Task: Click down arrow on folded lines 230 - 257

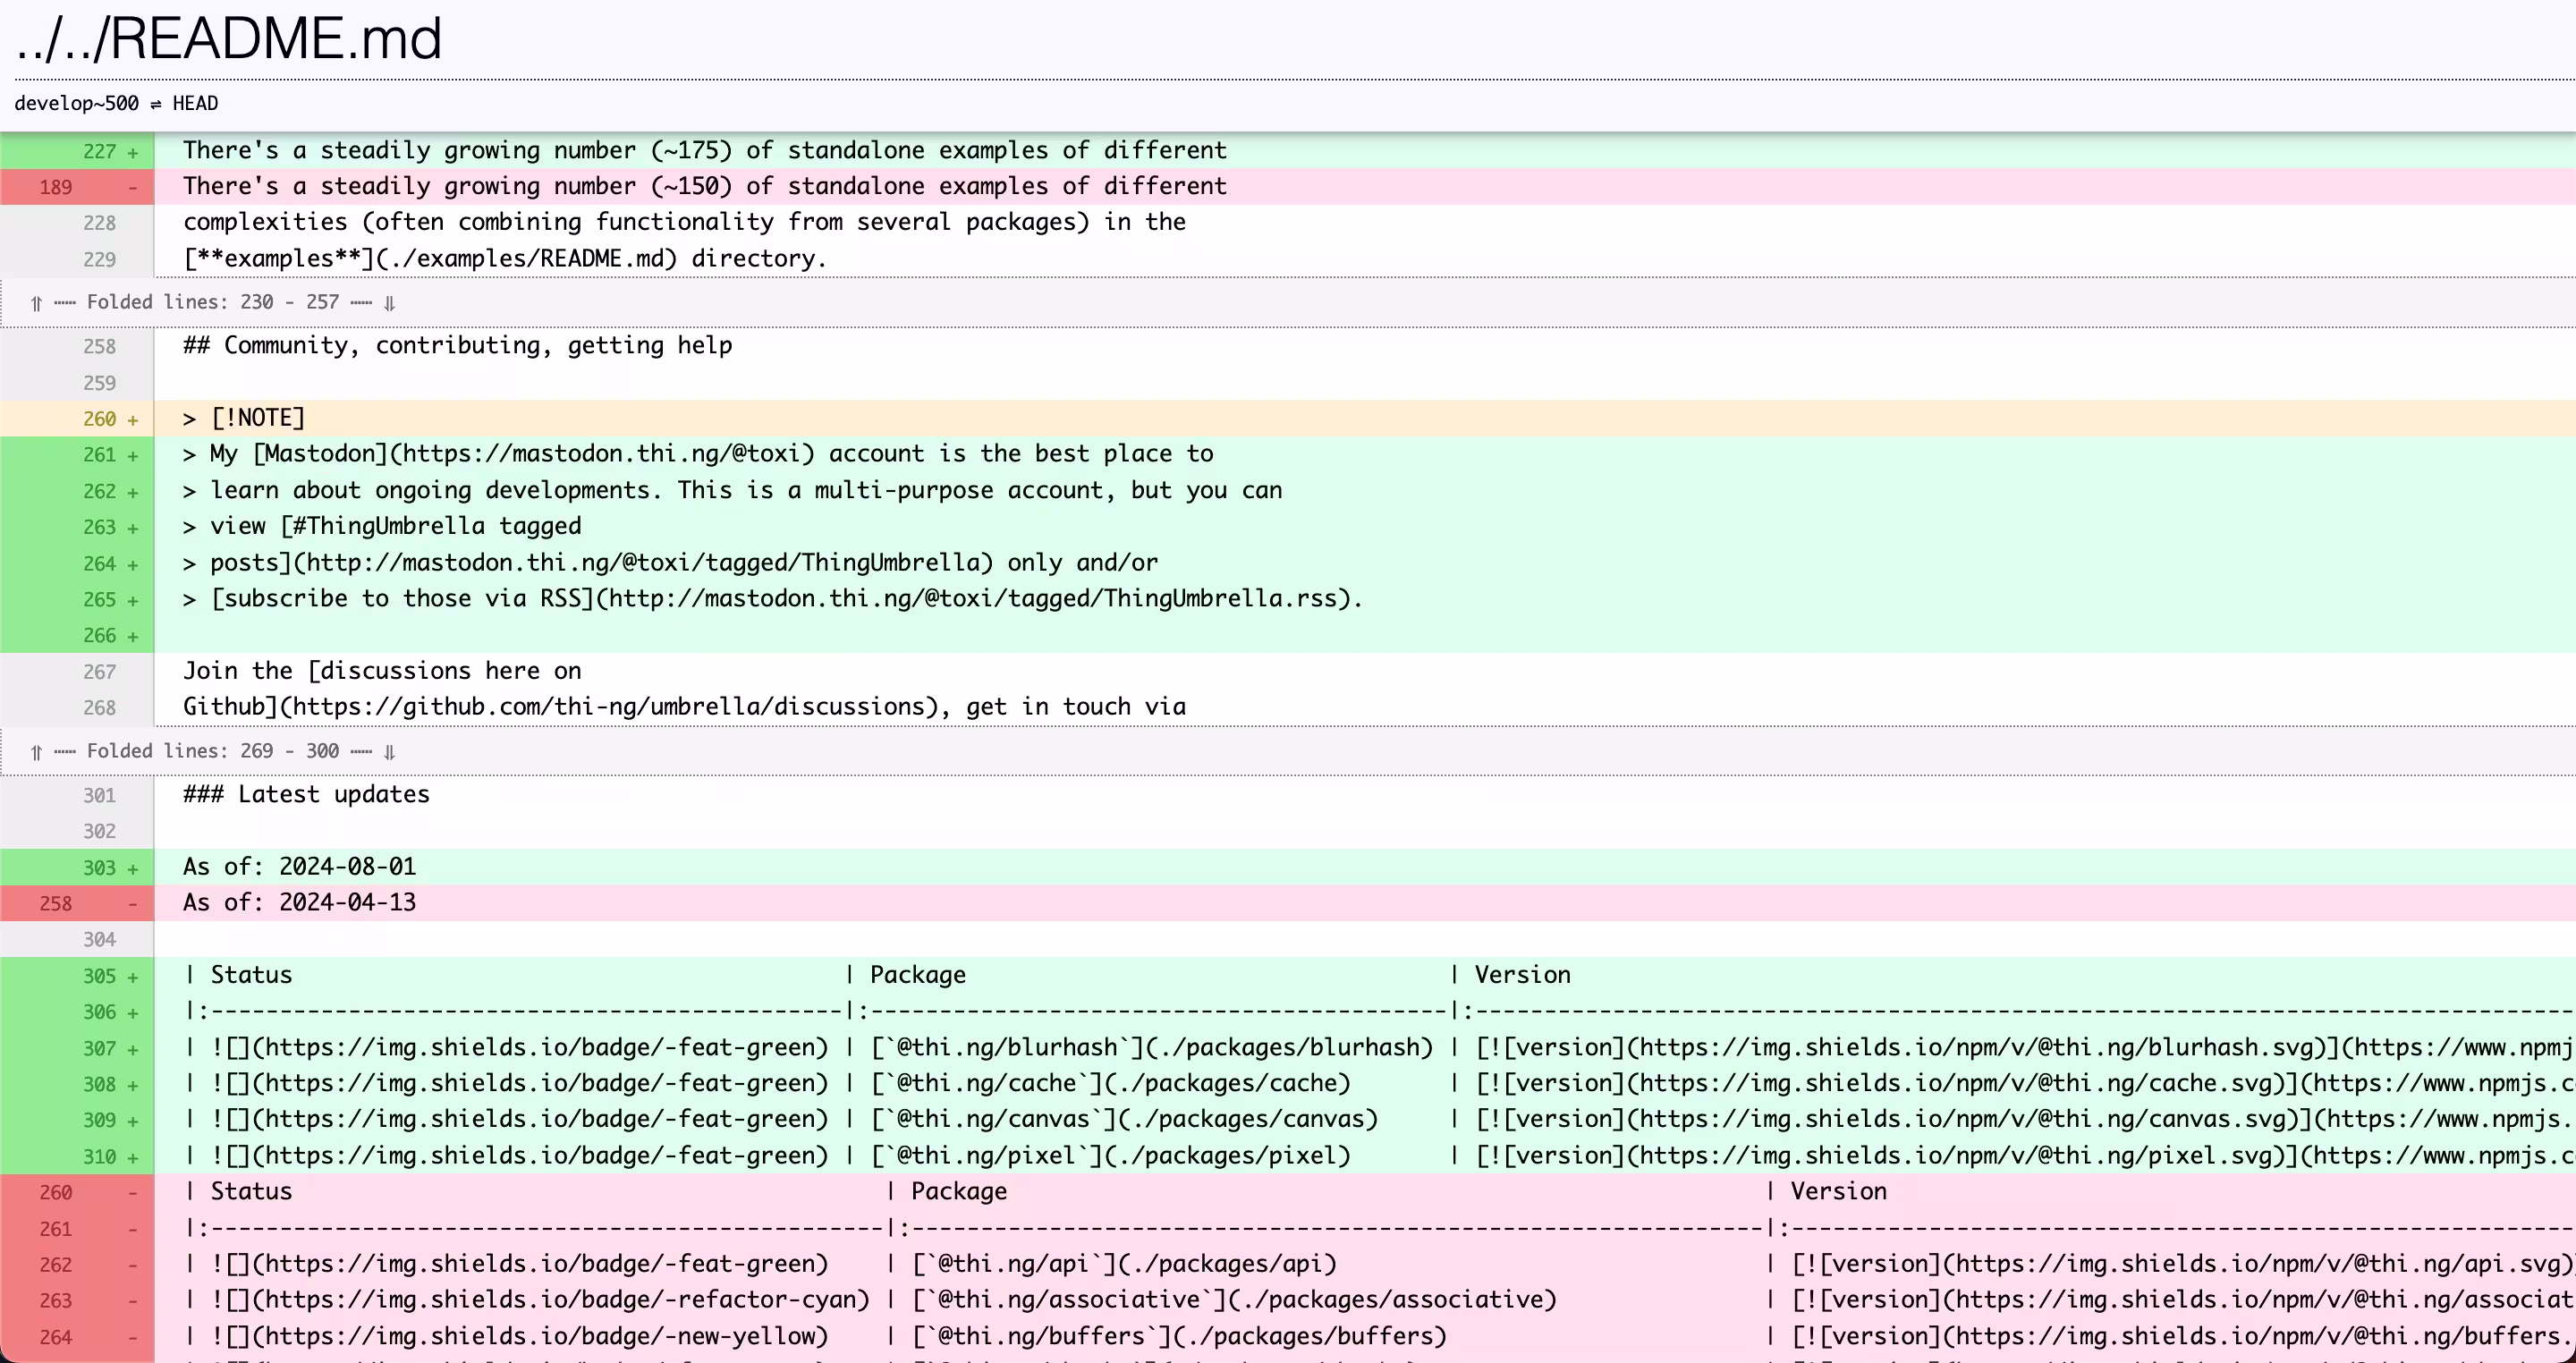Action: [x=390, y=303]
